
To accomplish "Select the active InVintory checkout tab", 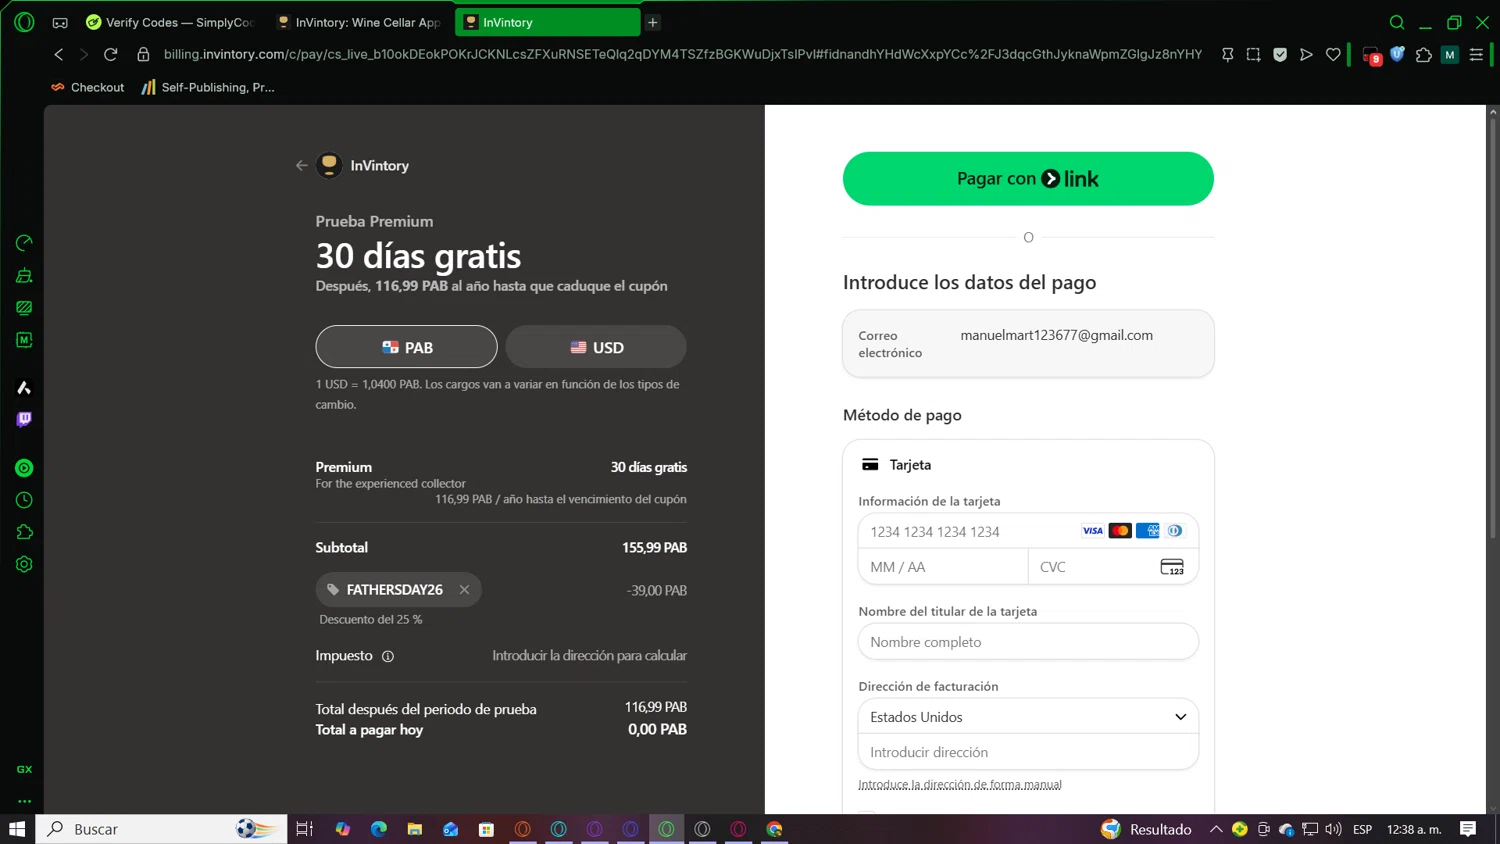I will pyautogui.click(x=547, y=22).
